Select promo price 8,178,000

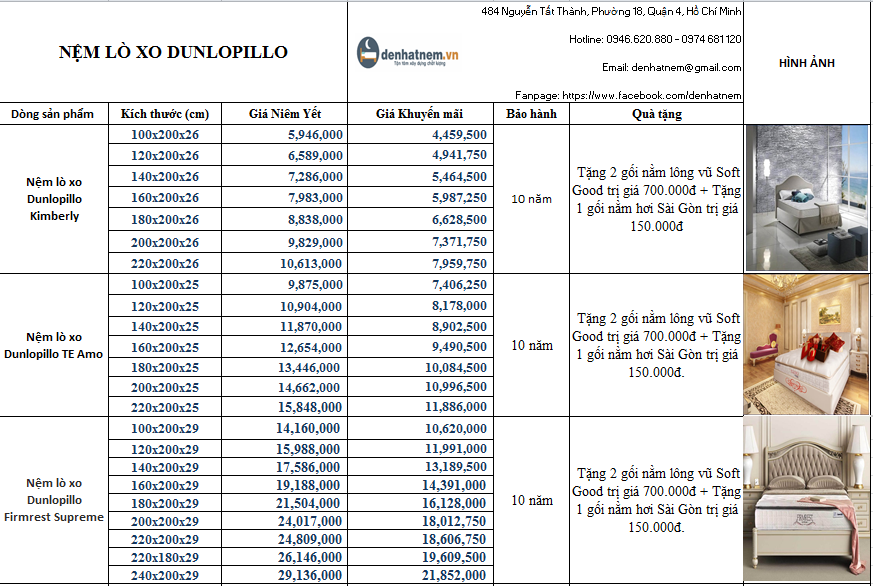coord(420,306)
